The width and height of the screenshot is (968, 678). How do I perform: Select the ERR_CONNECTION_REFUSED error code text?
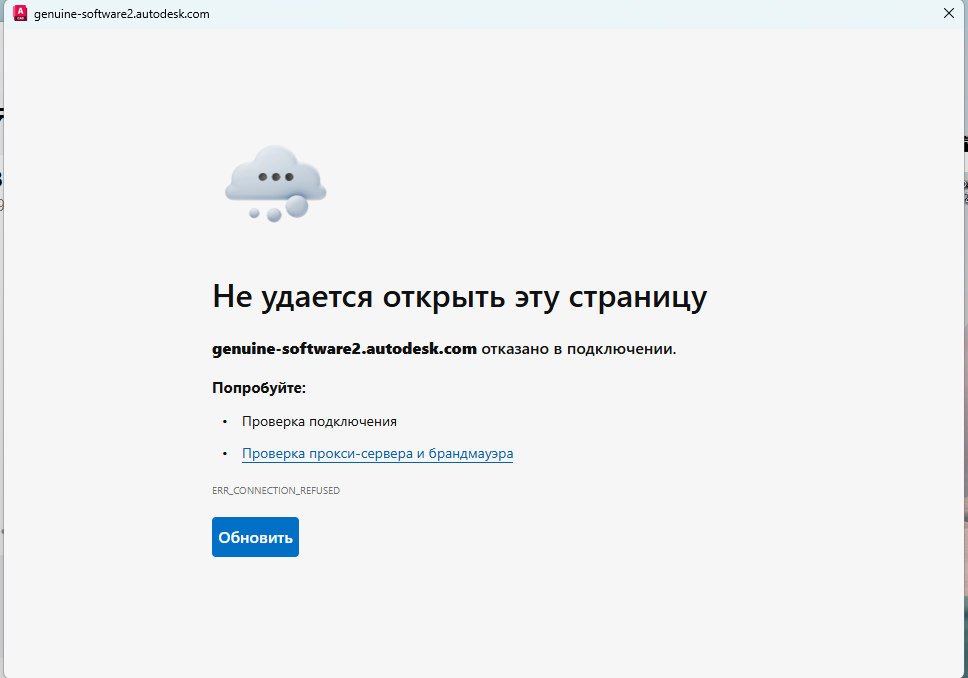point(276,490)
